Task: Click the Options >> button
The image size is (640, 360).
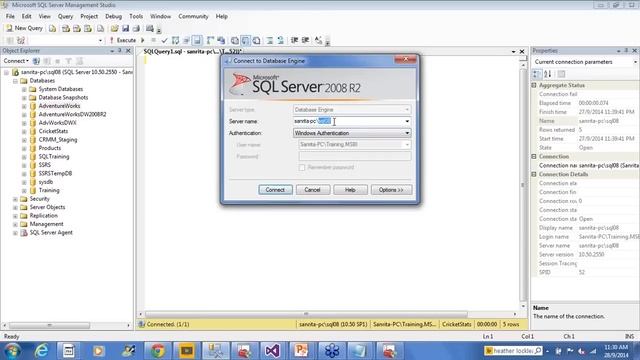Action: coord(391,190)
